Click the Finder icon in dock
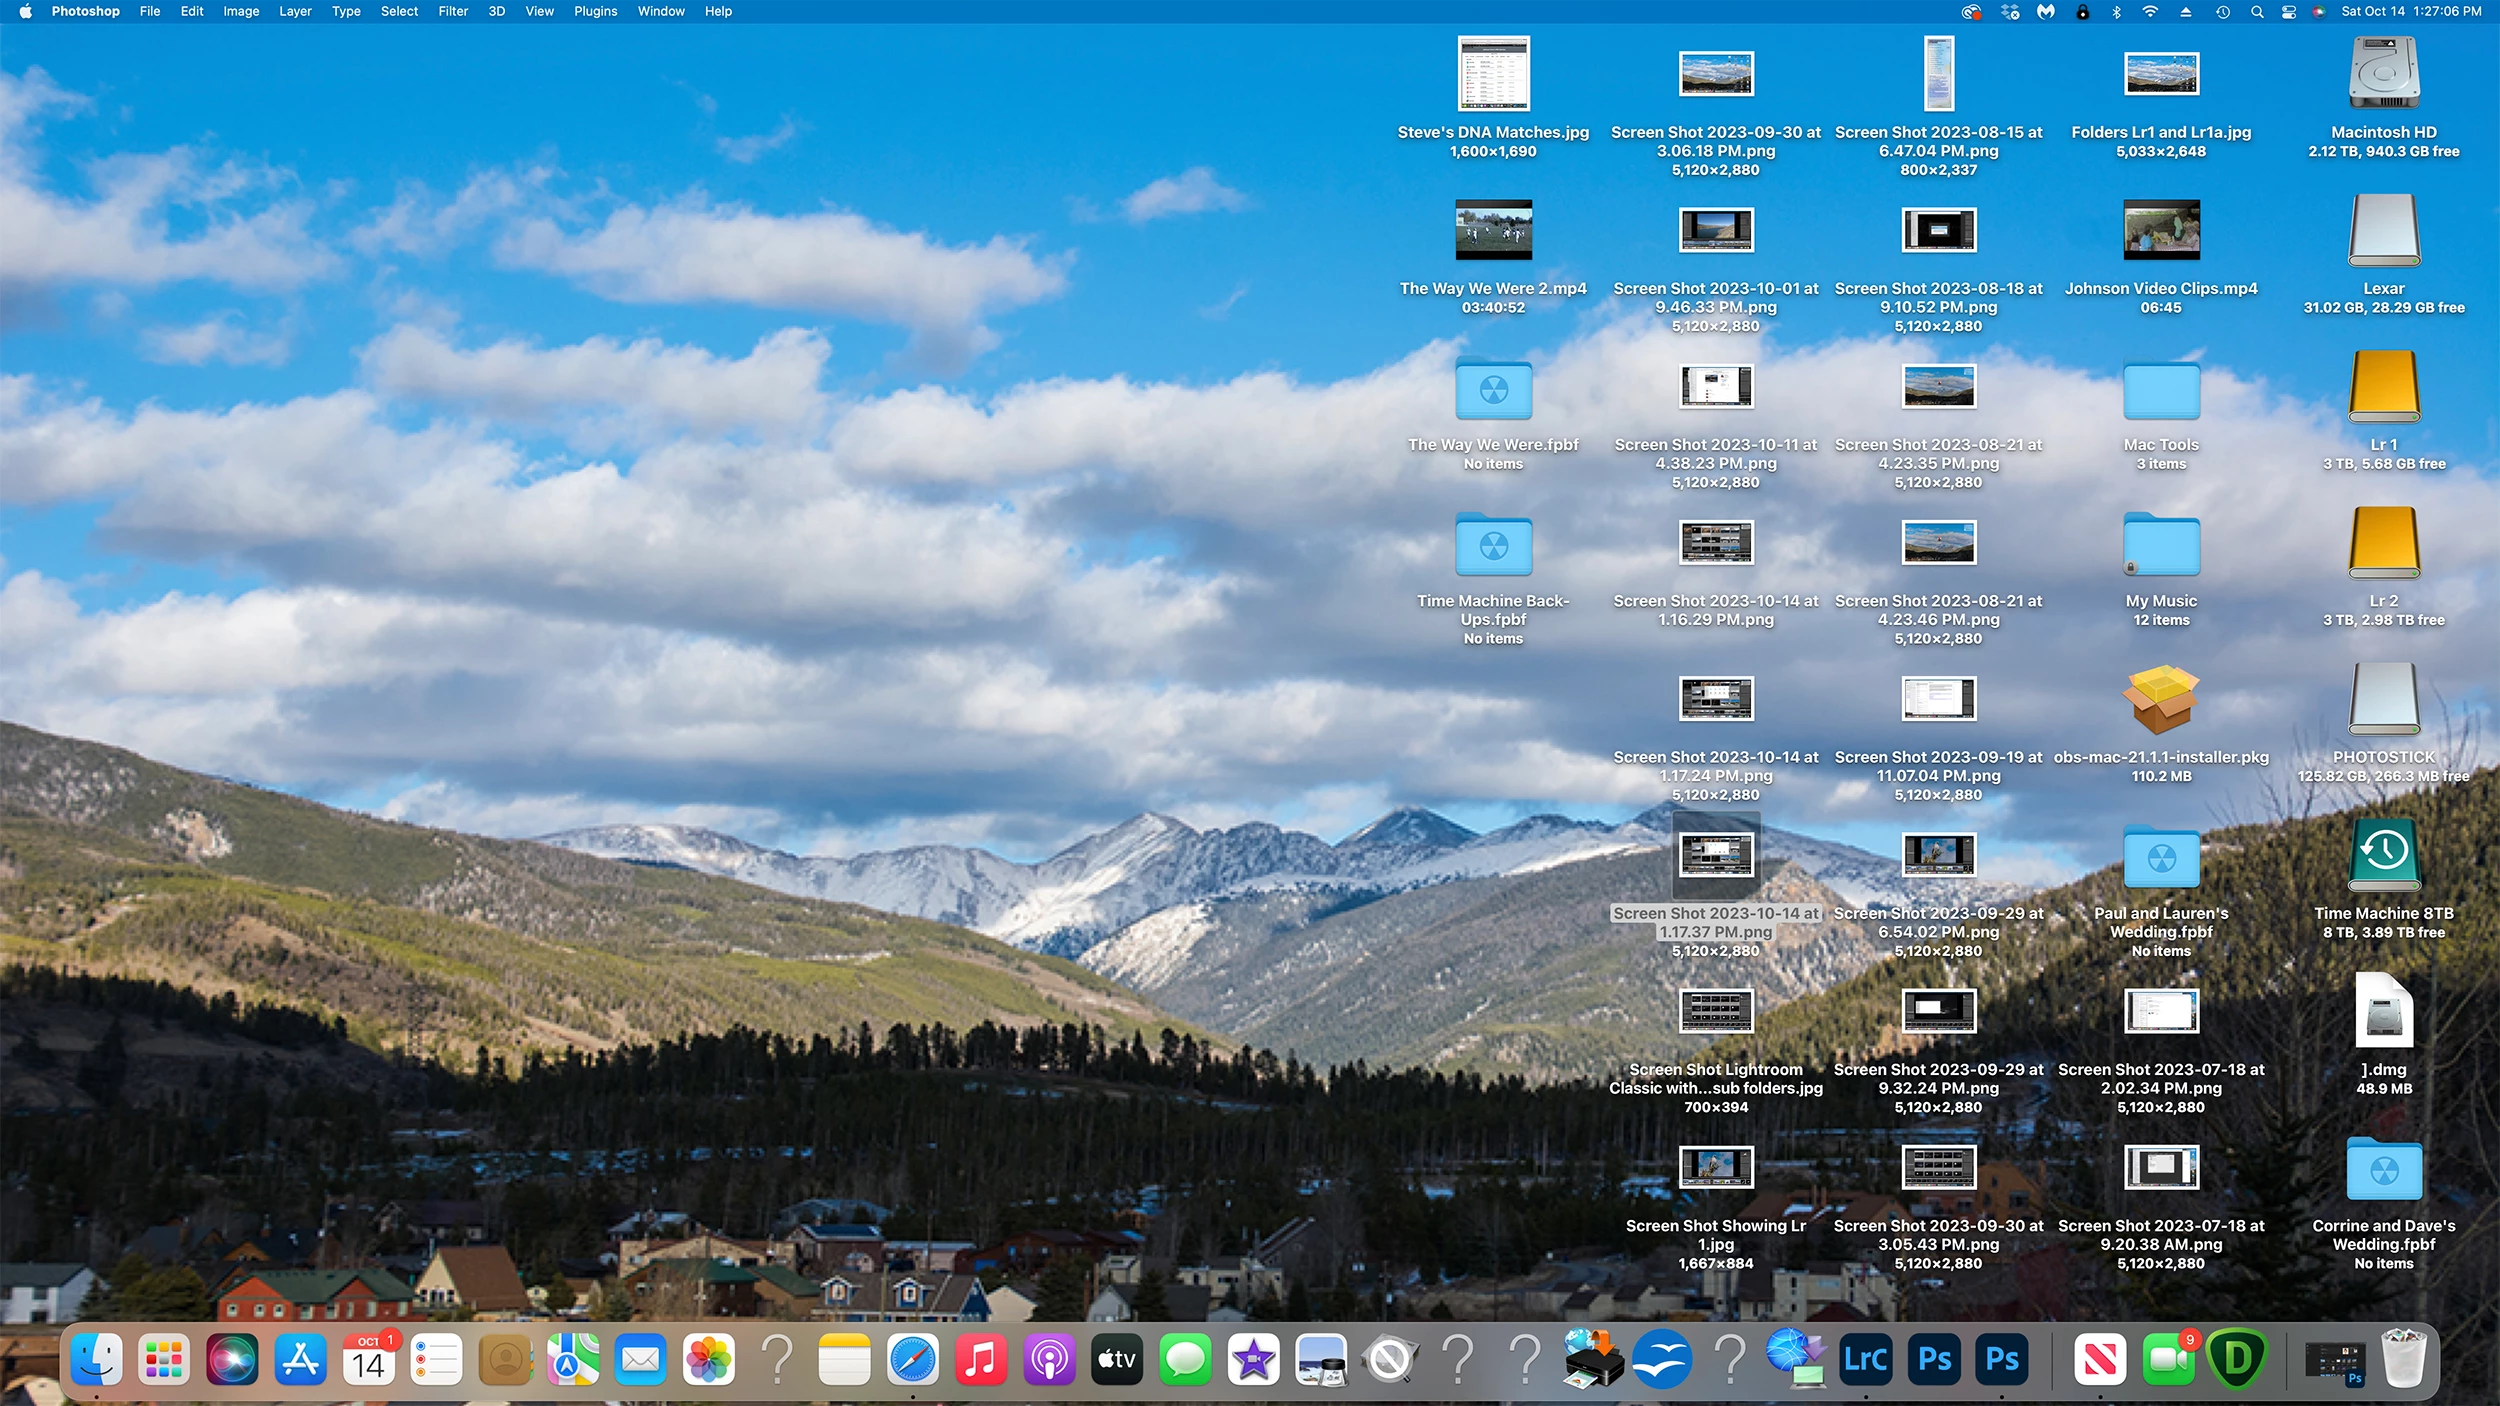The height and width of the screenshot is (1406, 2500). [97, 1359]
